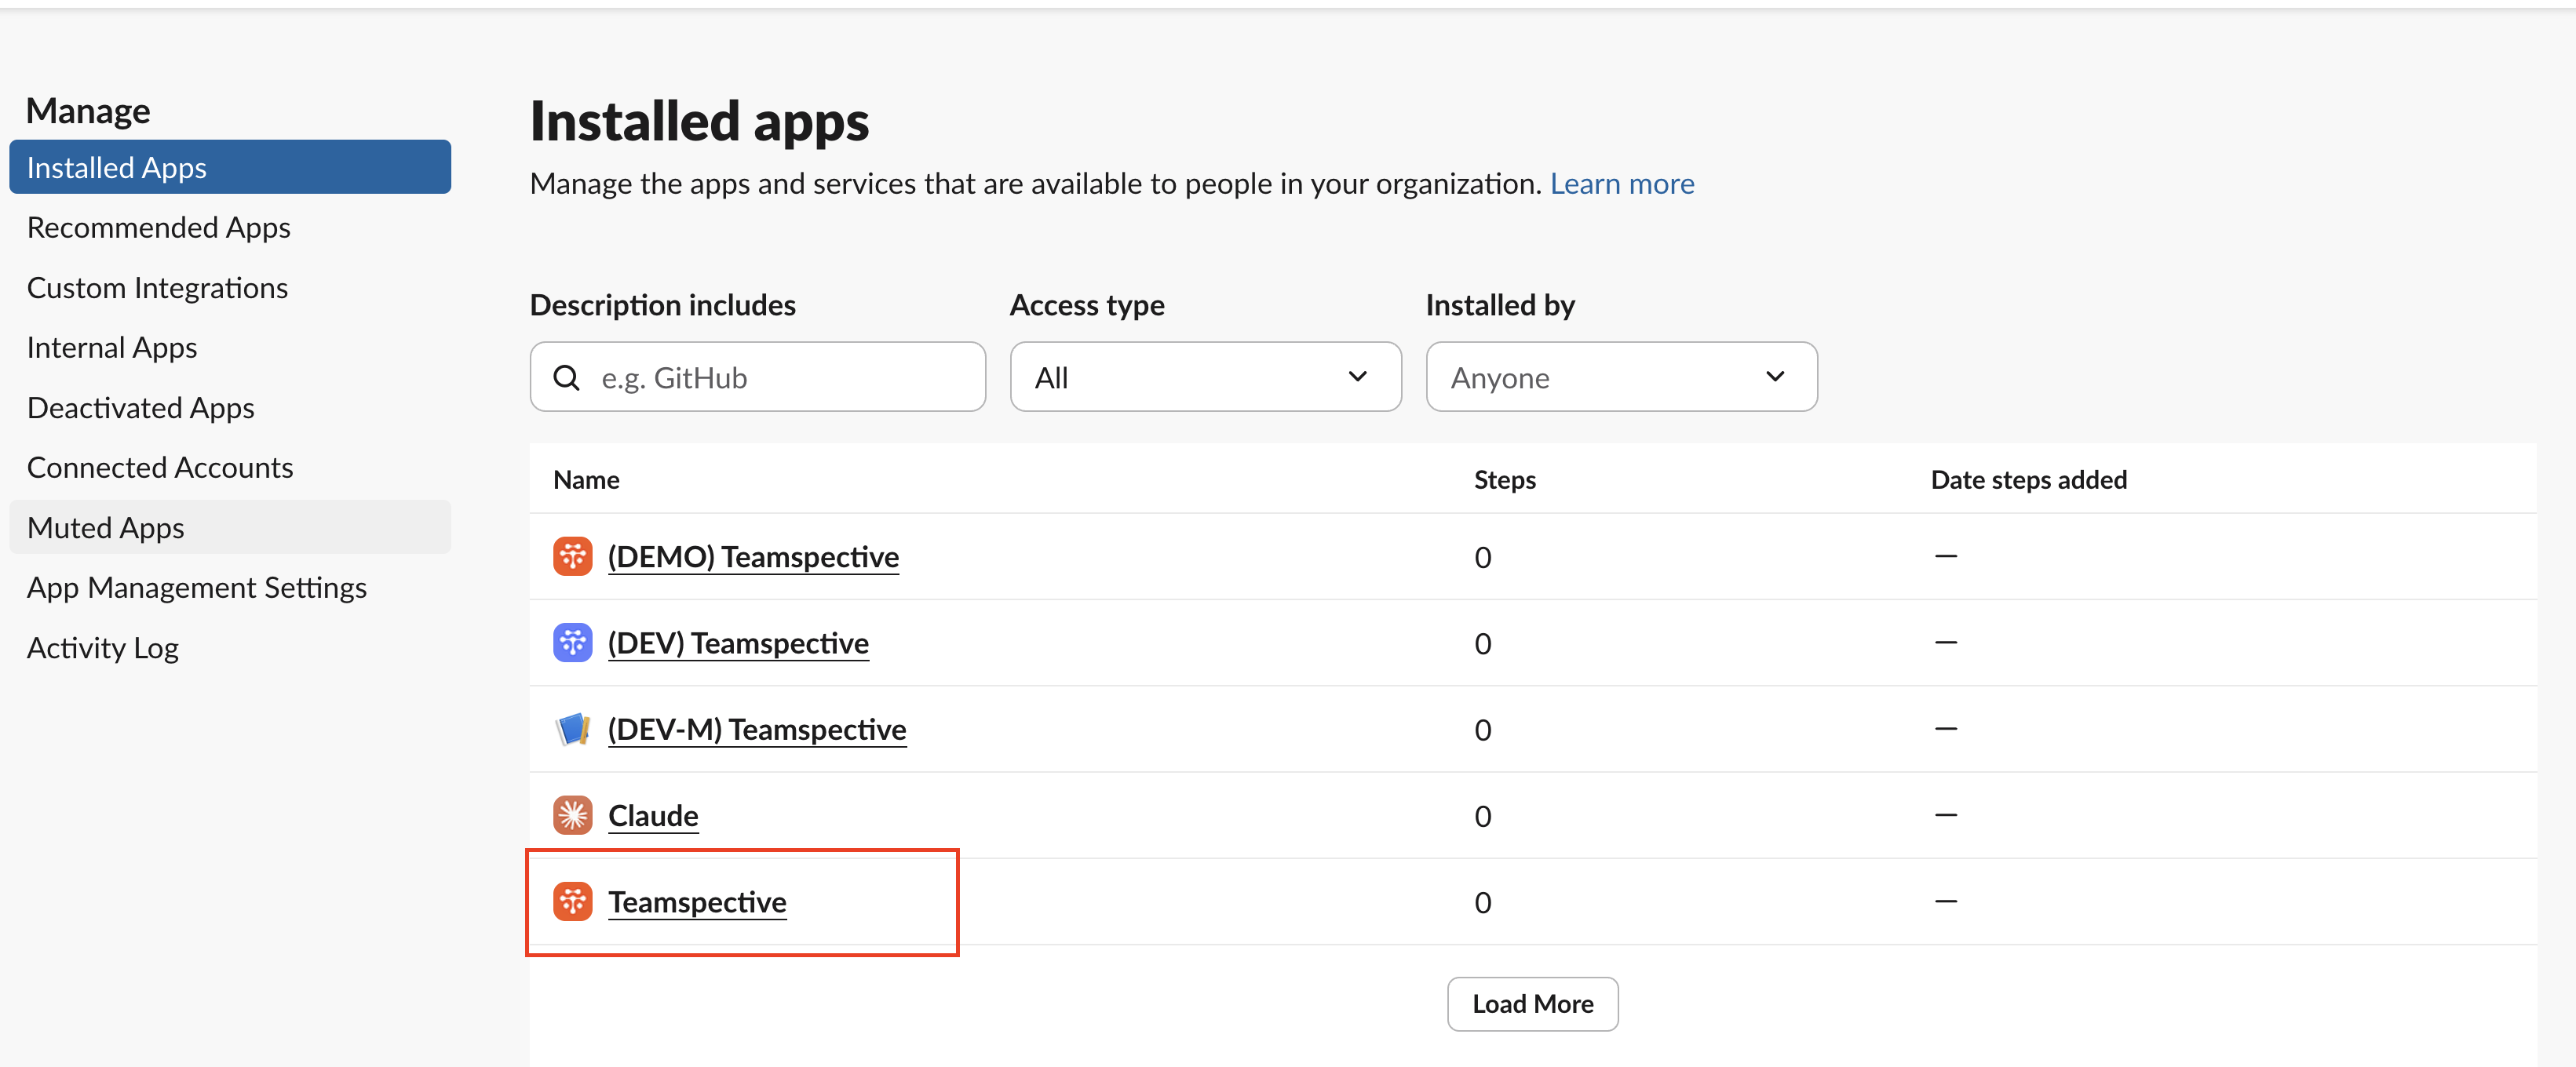Open the Activity Log

click(x=103, y=647)
